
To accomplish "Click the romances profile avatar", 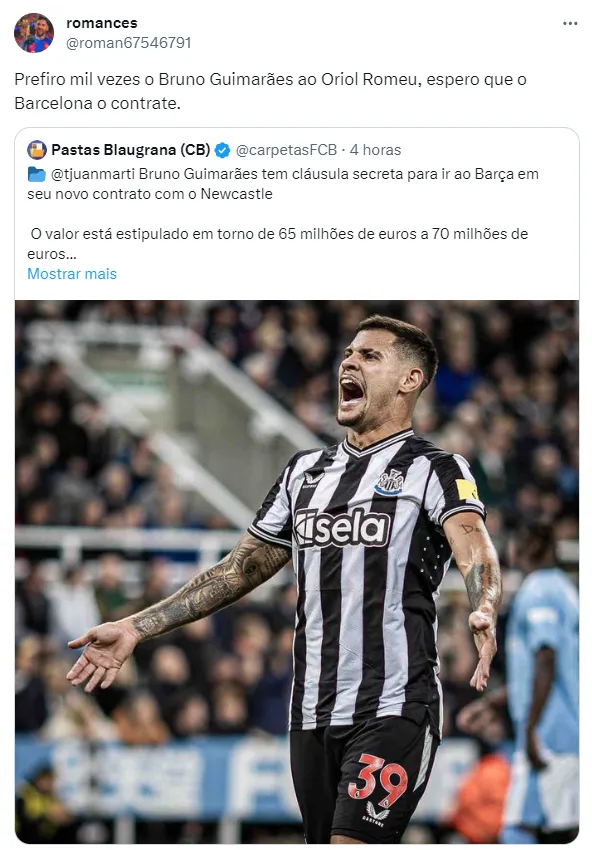I will pos(34,33).
